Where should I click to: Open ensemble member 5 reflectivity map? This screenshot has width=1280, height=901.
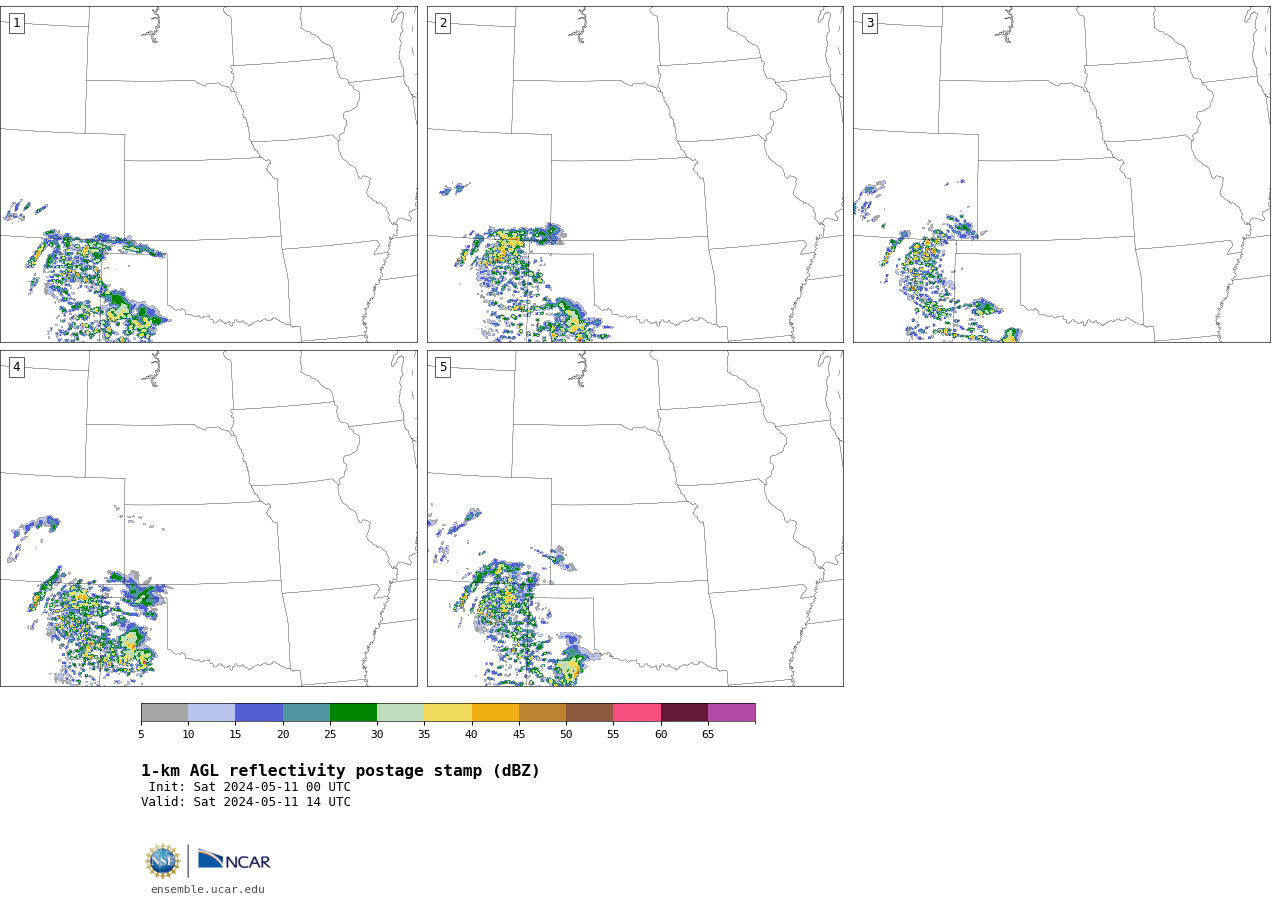click(635, 518)
